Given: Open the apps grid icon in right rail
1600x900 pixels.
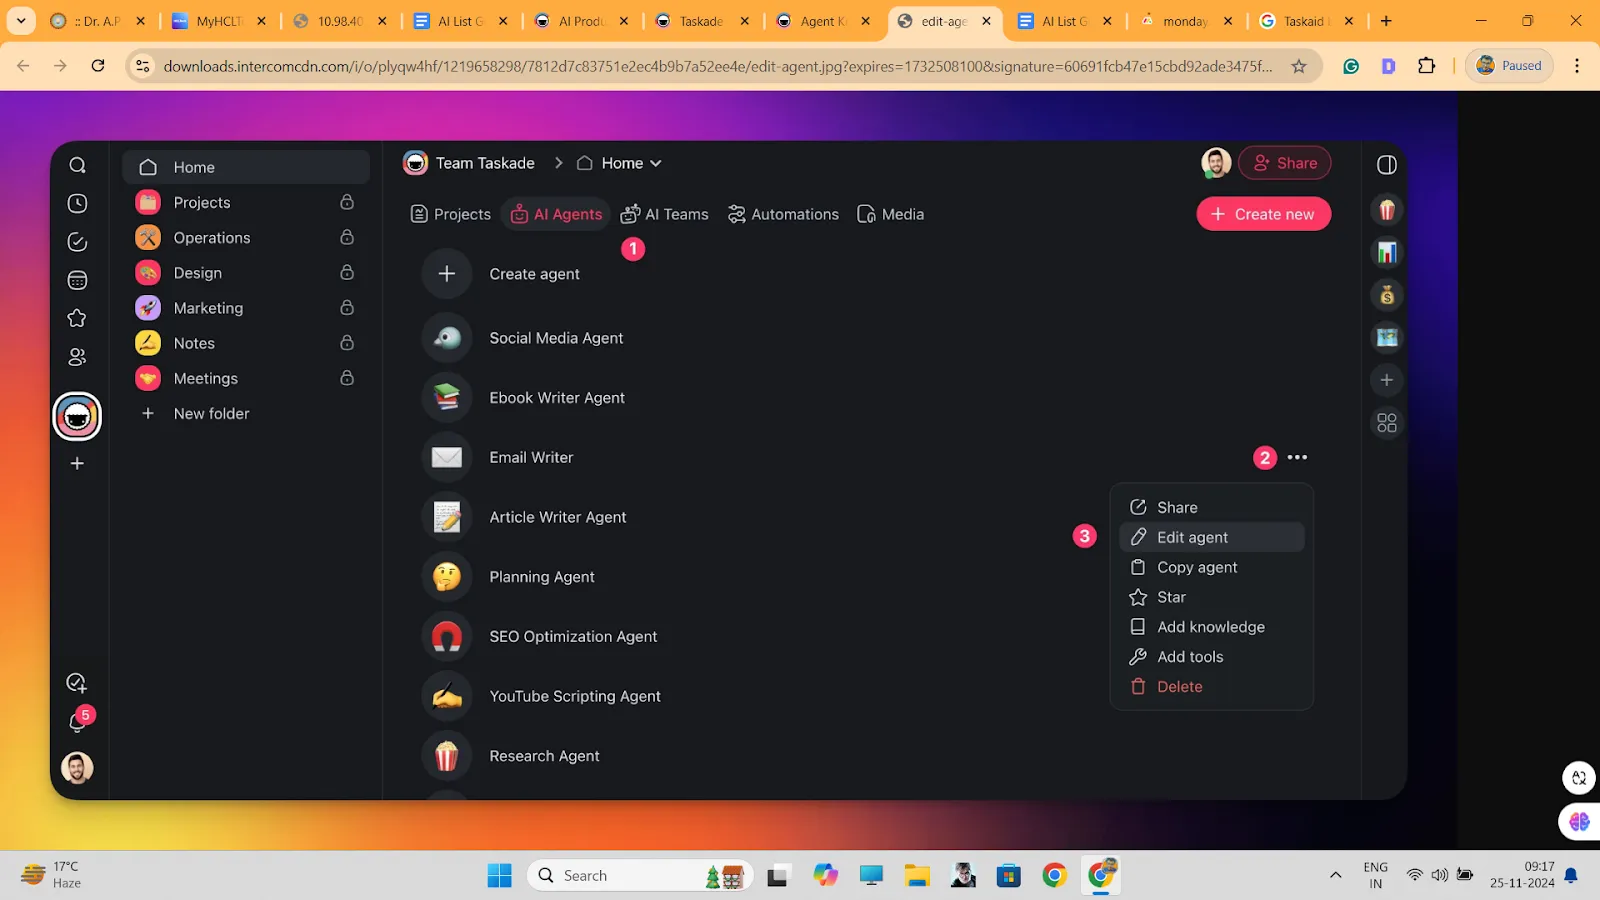Looking at the screenshot, I should pyautogui.click(x=1387, y=423).
